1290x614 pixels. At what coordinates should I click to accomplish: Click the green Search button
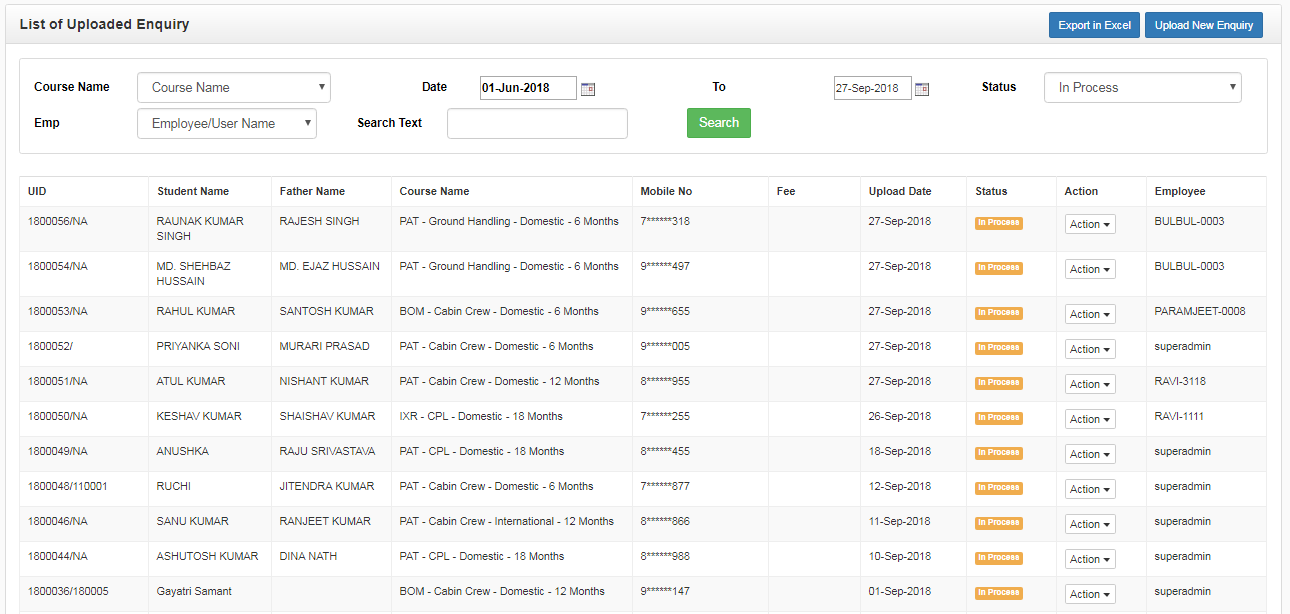pos(719,123)
